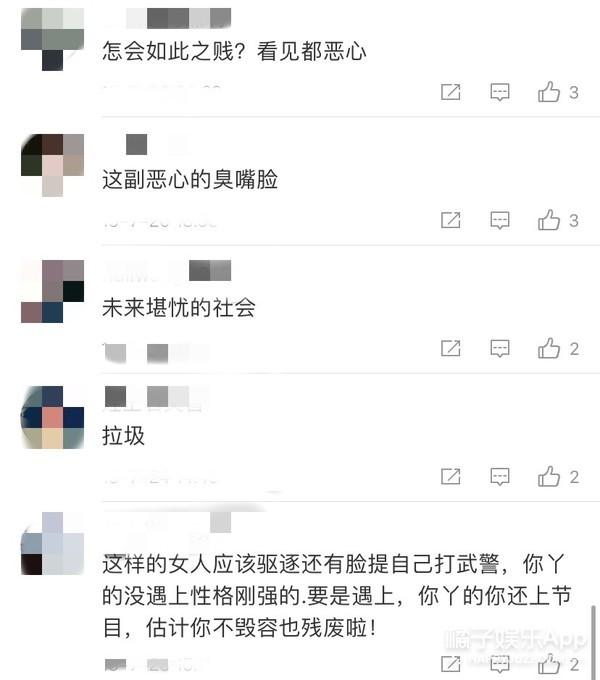
Task: Open avatar of '这副恶心的臭嘴脸' commenter
Action: [52, 165]
